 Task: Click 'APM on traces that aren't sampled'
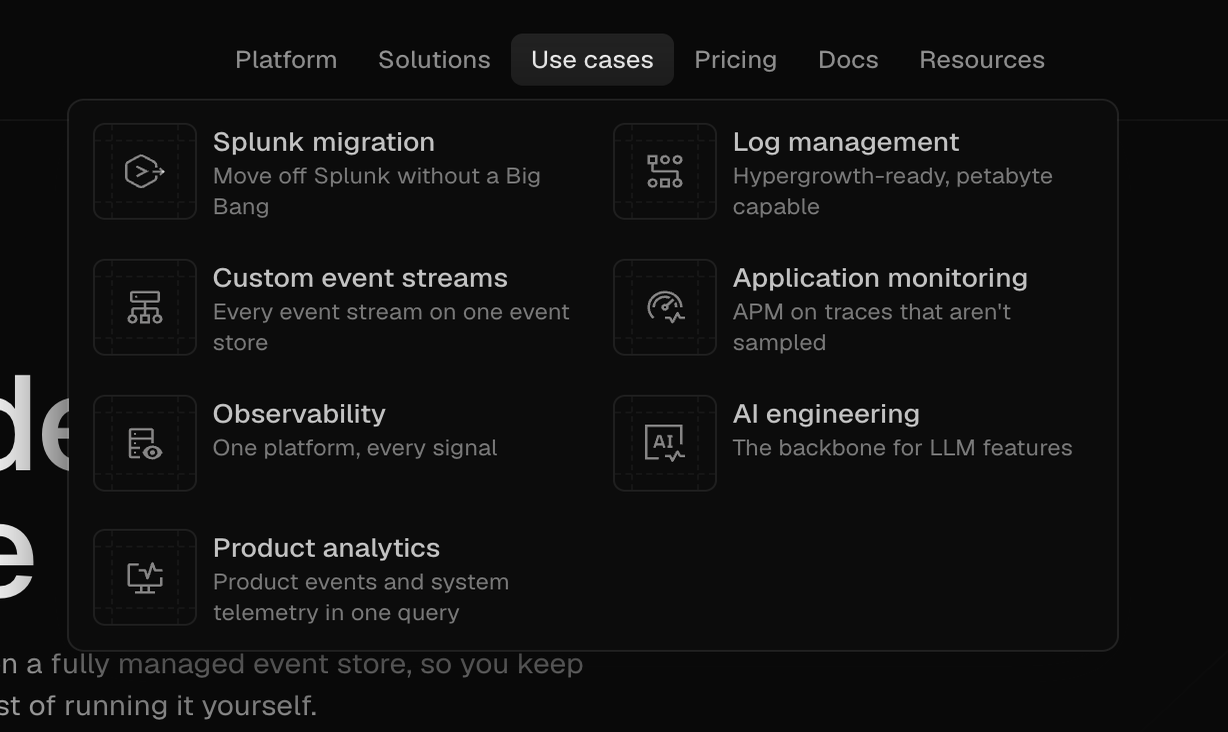(872, 327)
